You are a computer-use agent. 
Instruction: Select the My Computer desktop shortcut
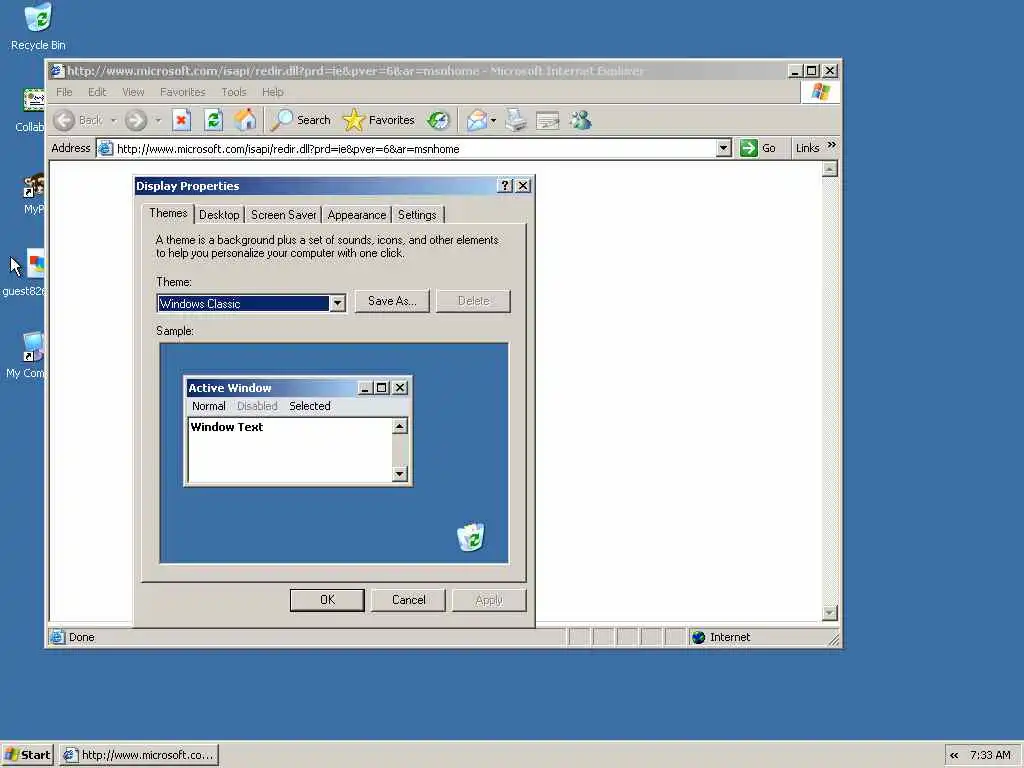(x=33, y=347)
